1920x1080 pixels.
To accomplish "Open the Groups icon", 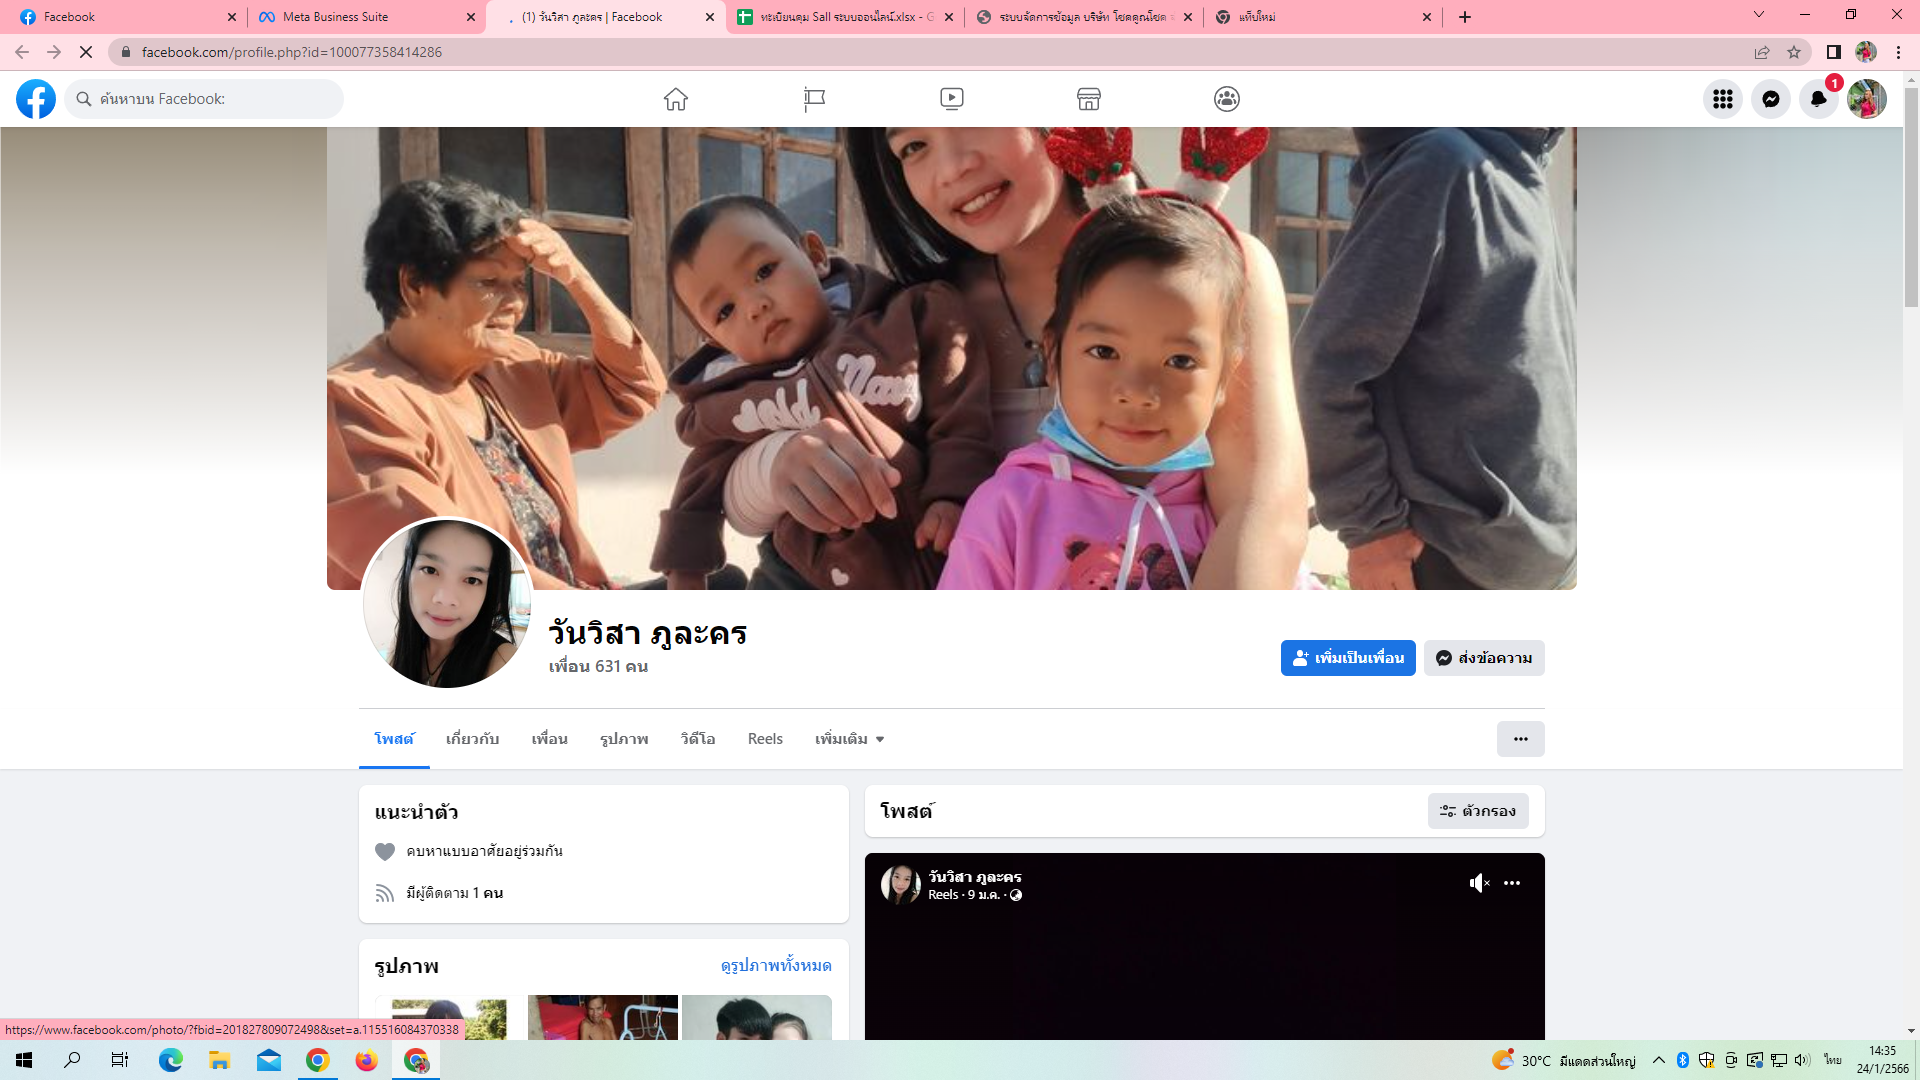I will pyautogui.click(x=1227, y=99).
